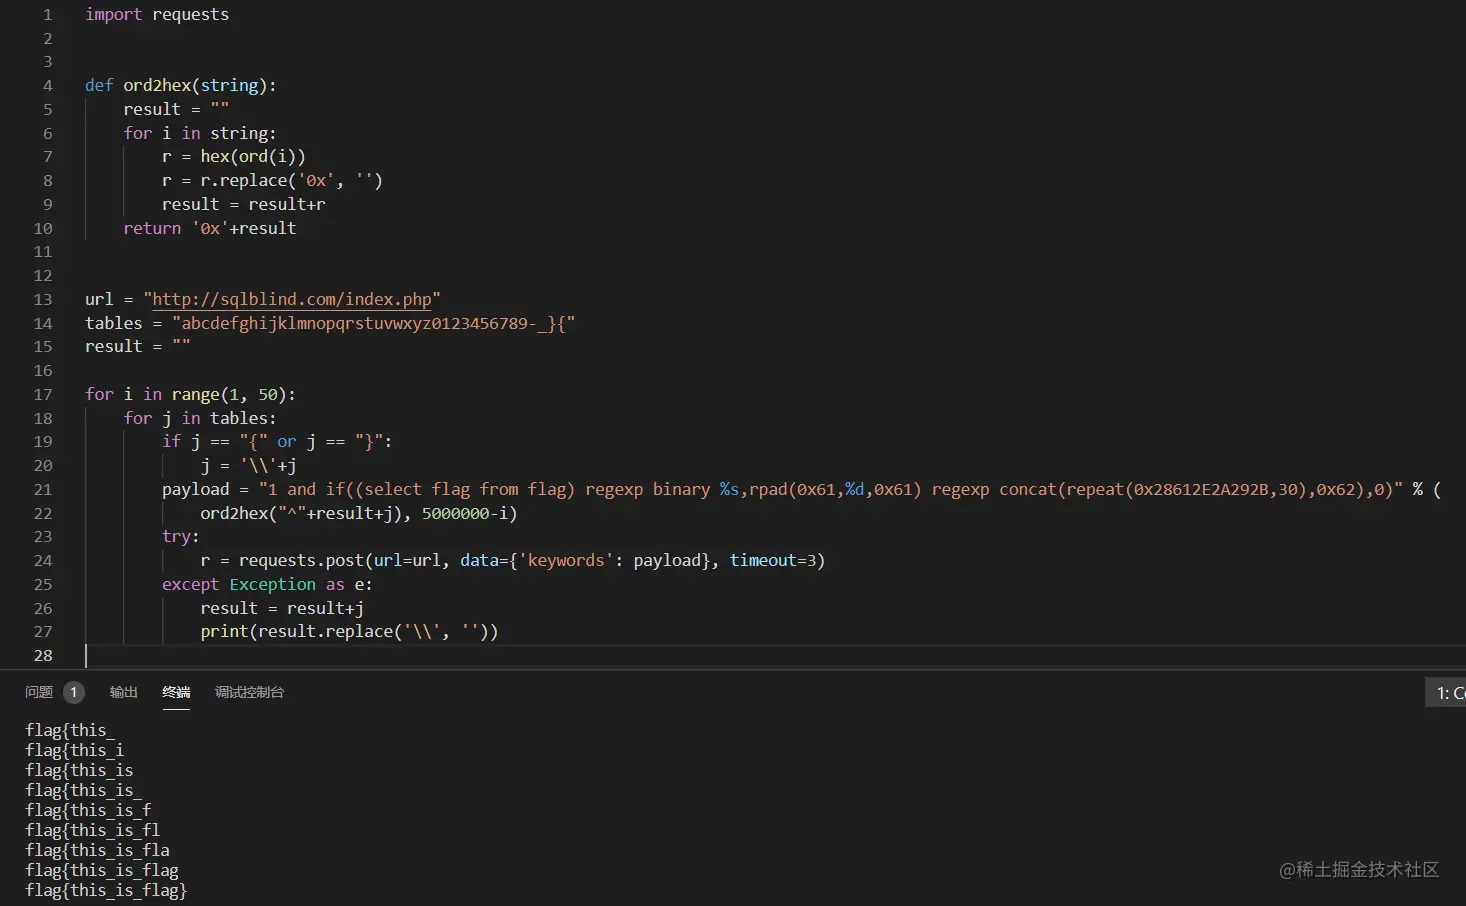
Task: Click the 'r = r.replace('0x', '')' line
Action: (272, 180)
